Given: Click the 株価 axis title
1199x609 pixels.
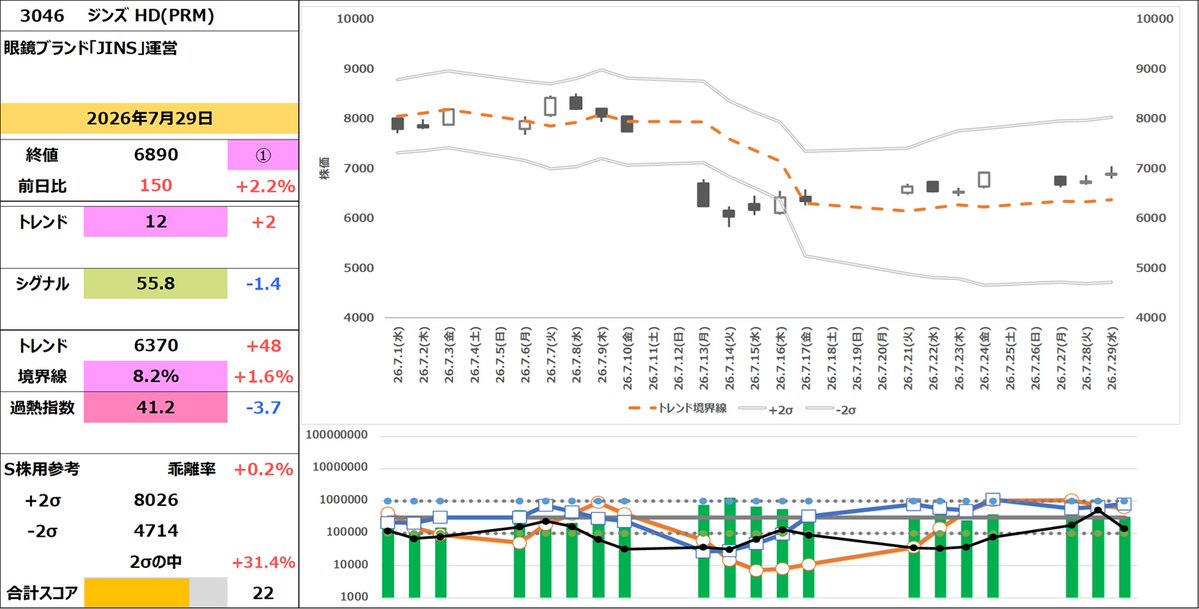Looking at the screenshot, I should pos(323,168).
